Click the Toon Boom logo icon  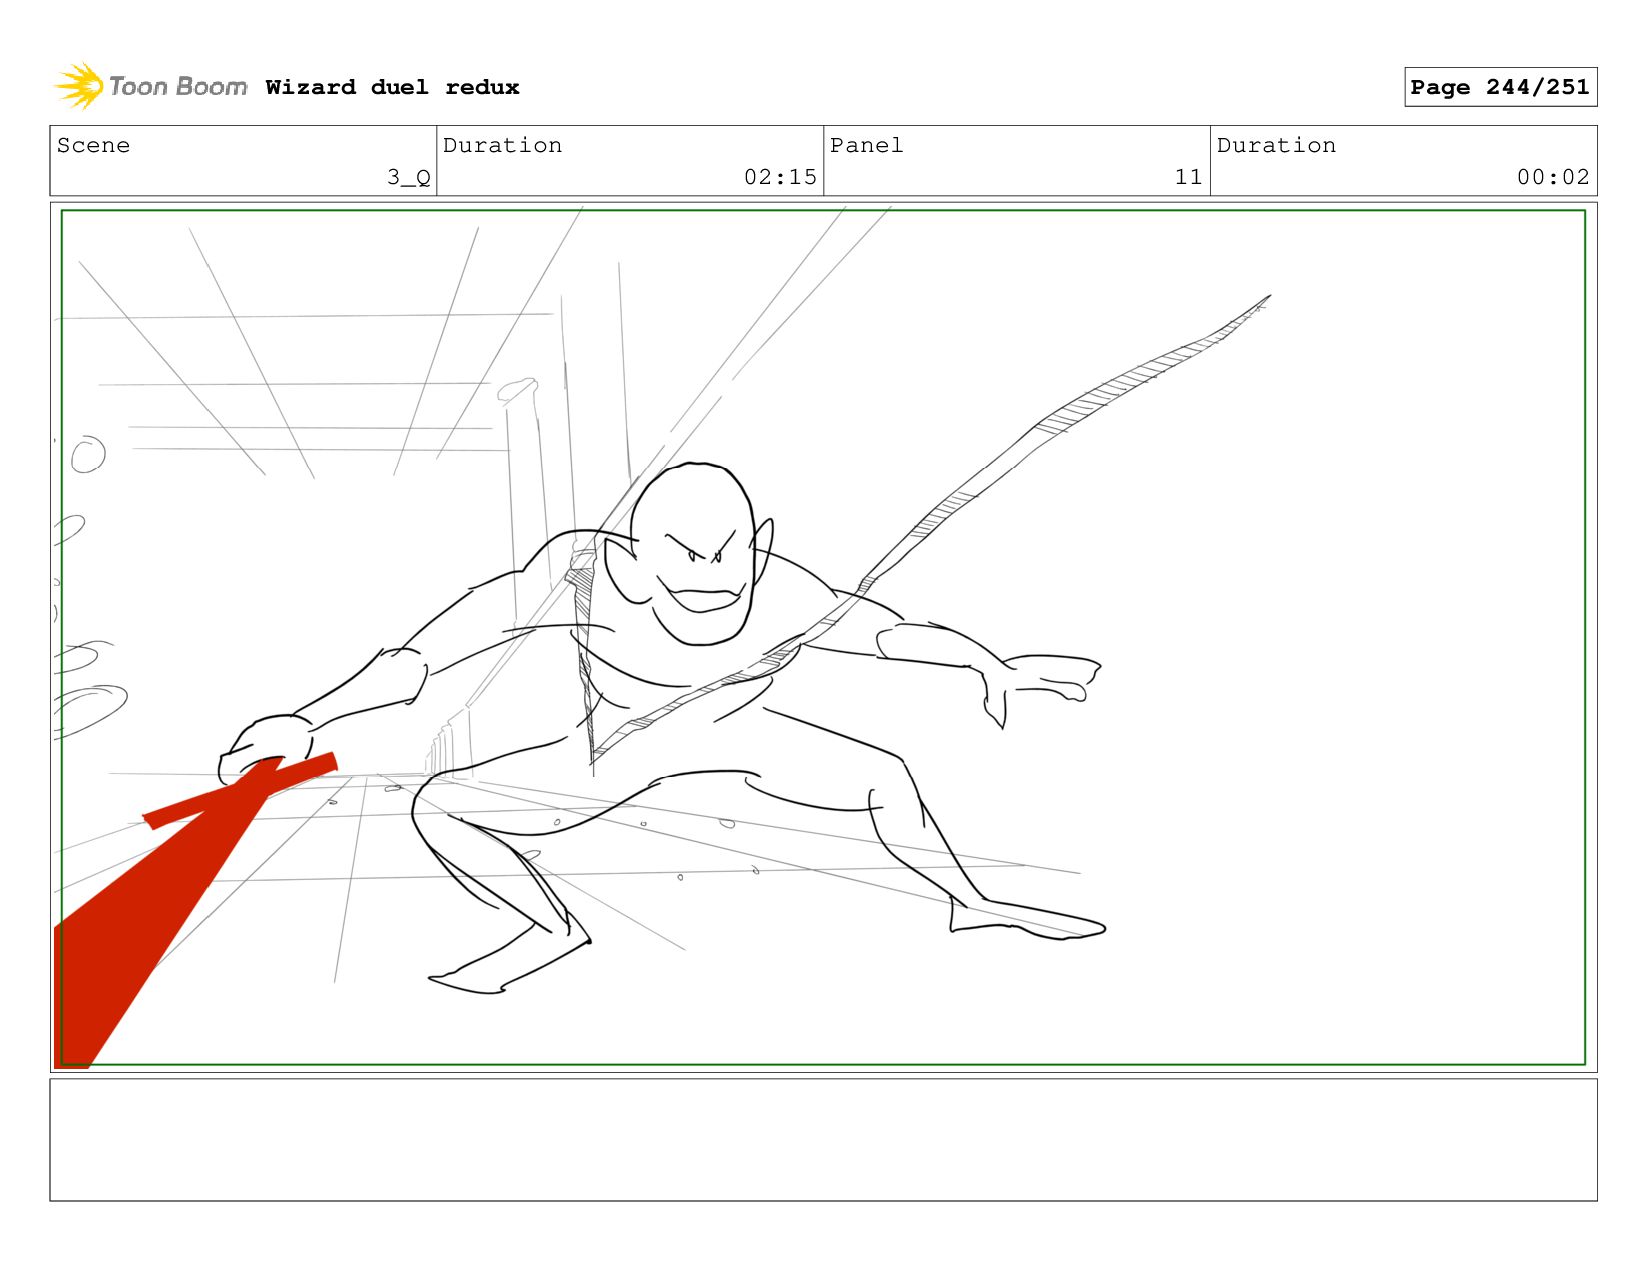point(80,87)
